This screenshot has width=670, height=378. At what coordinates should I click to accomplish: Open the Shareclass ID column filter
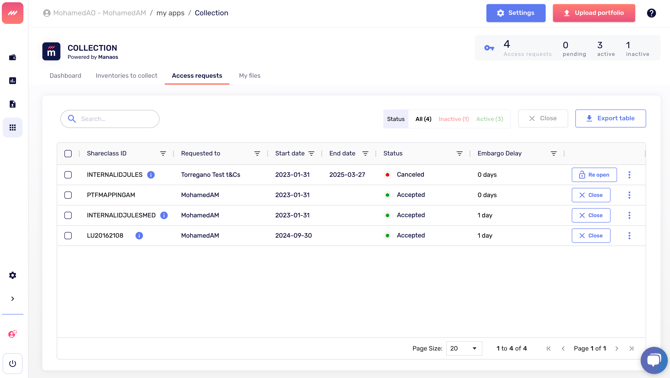point(163,153)
